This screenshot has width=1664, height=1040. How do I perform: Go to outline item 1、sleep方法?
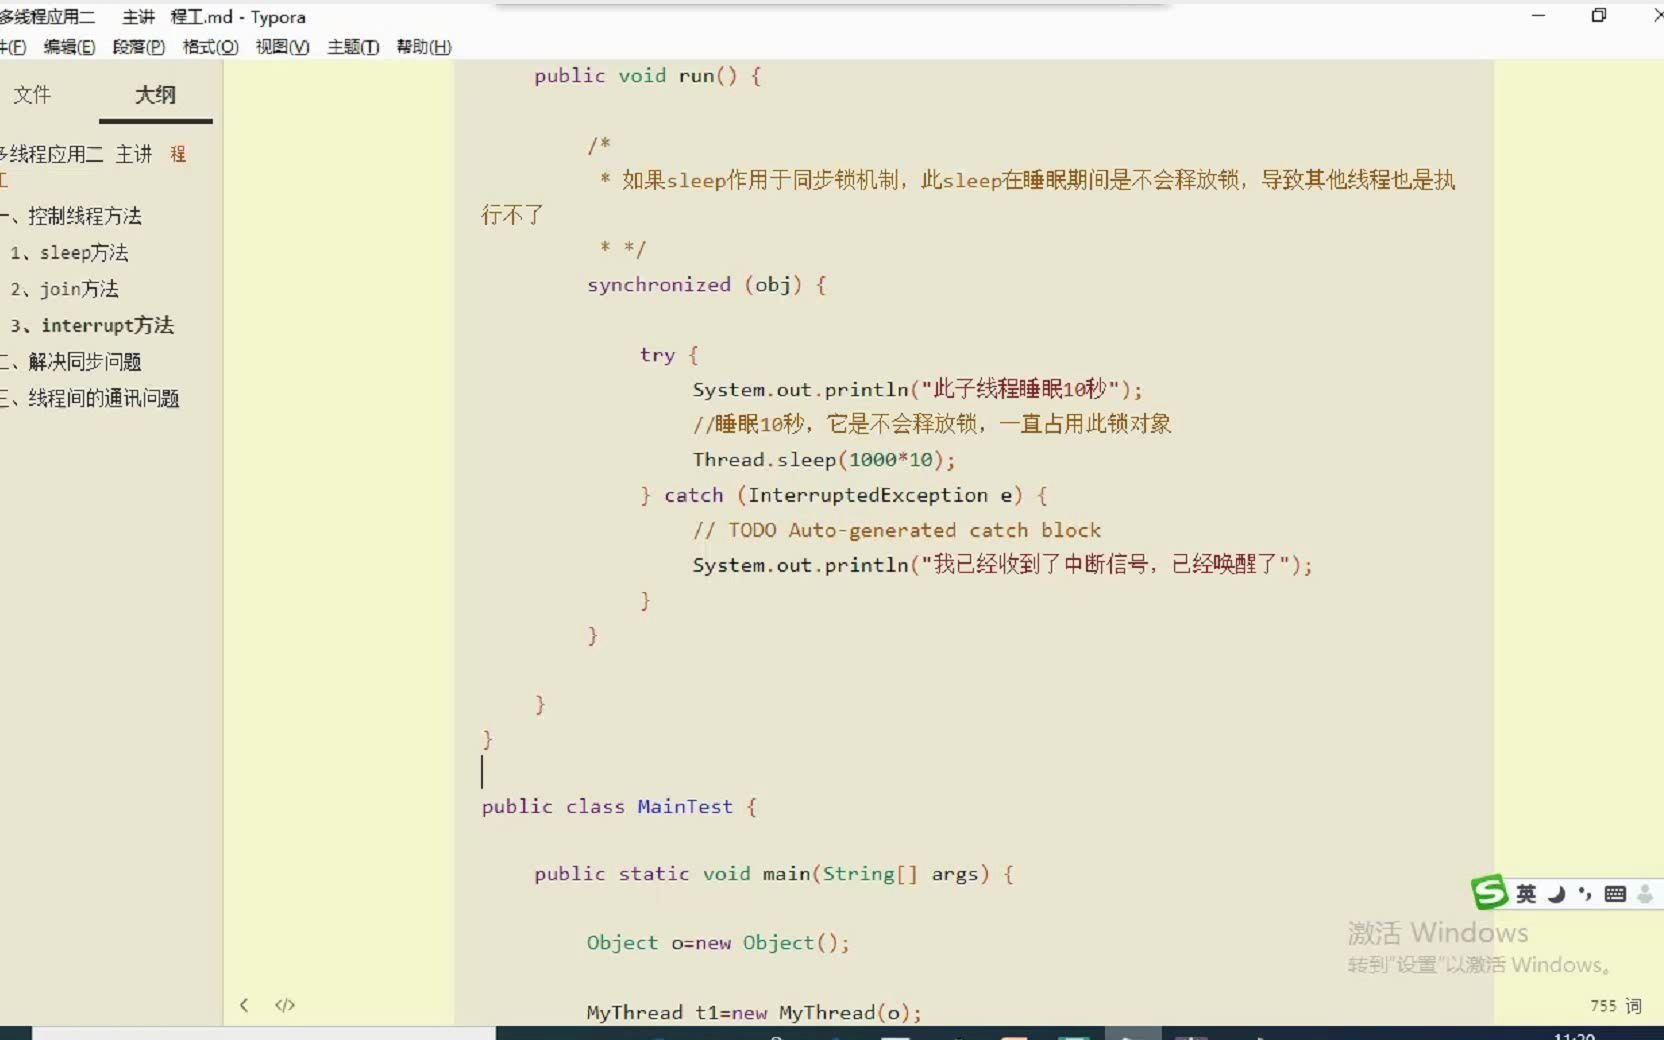(69, 252)
